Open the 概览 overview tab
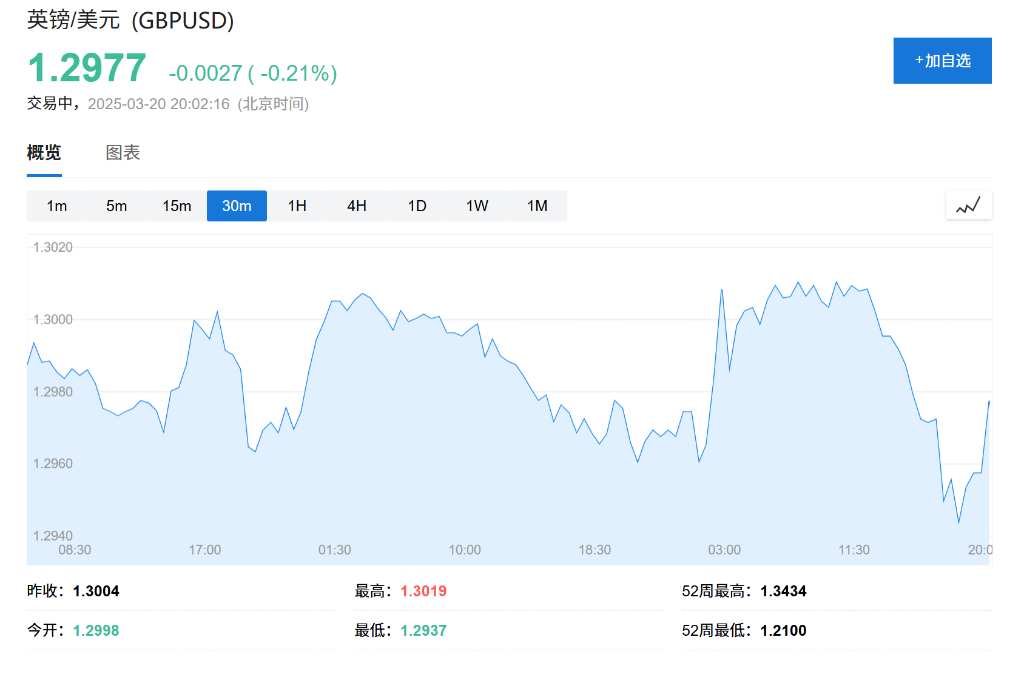Viewport: 1024px width, 677px height. point(44,153)
